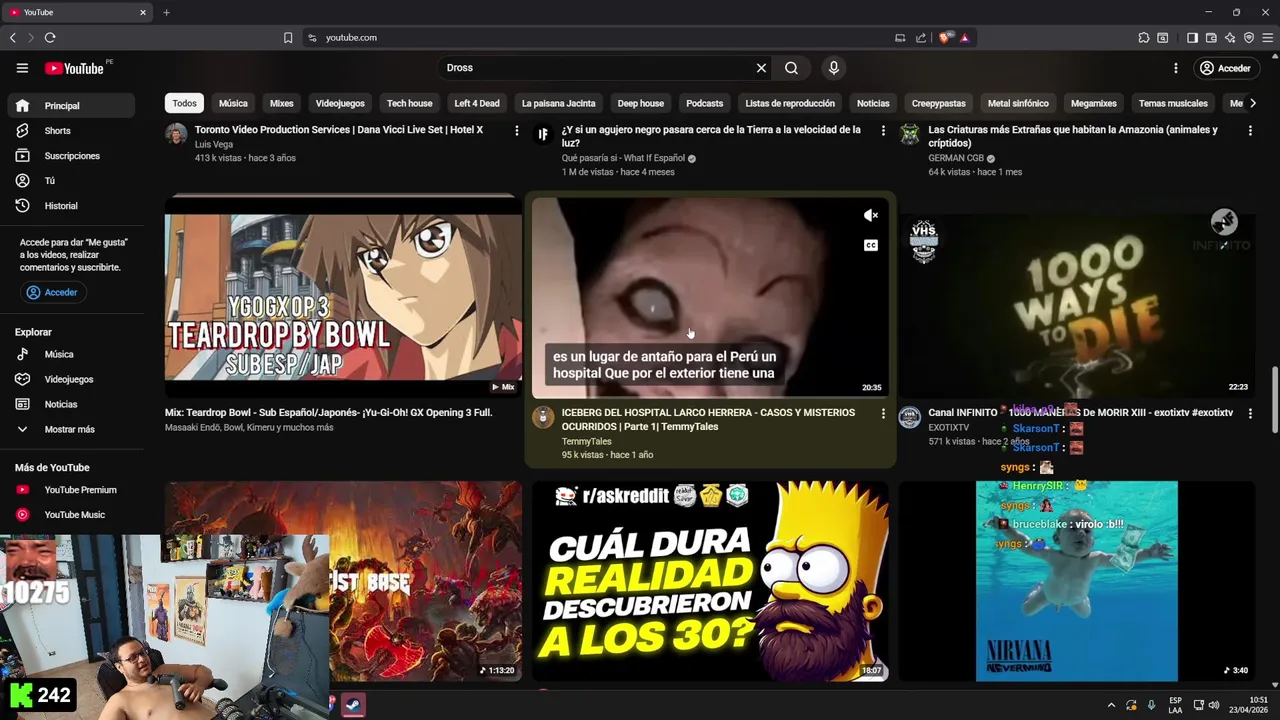Open Suscripciones in the sidebar
Screen dimensions: 1280x720
pyautogui.click(x=70, y=156)
